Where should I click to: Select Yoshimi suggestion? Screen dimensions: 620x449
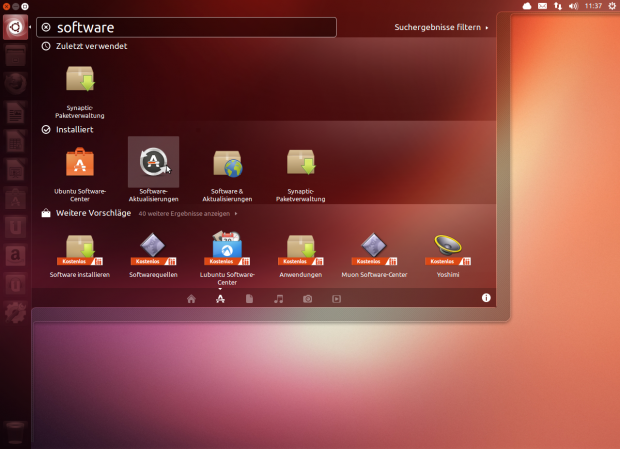(x=448, y=255)
